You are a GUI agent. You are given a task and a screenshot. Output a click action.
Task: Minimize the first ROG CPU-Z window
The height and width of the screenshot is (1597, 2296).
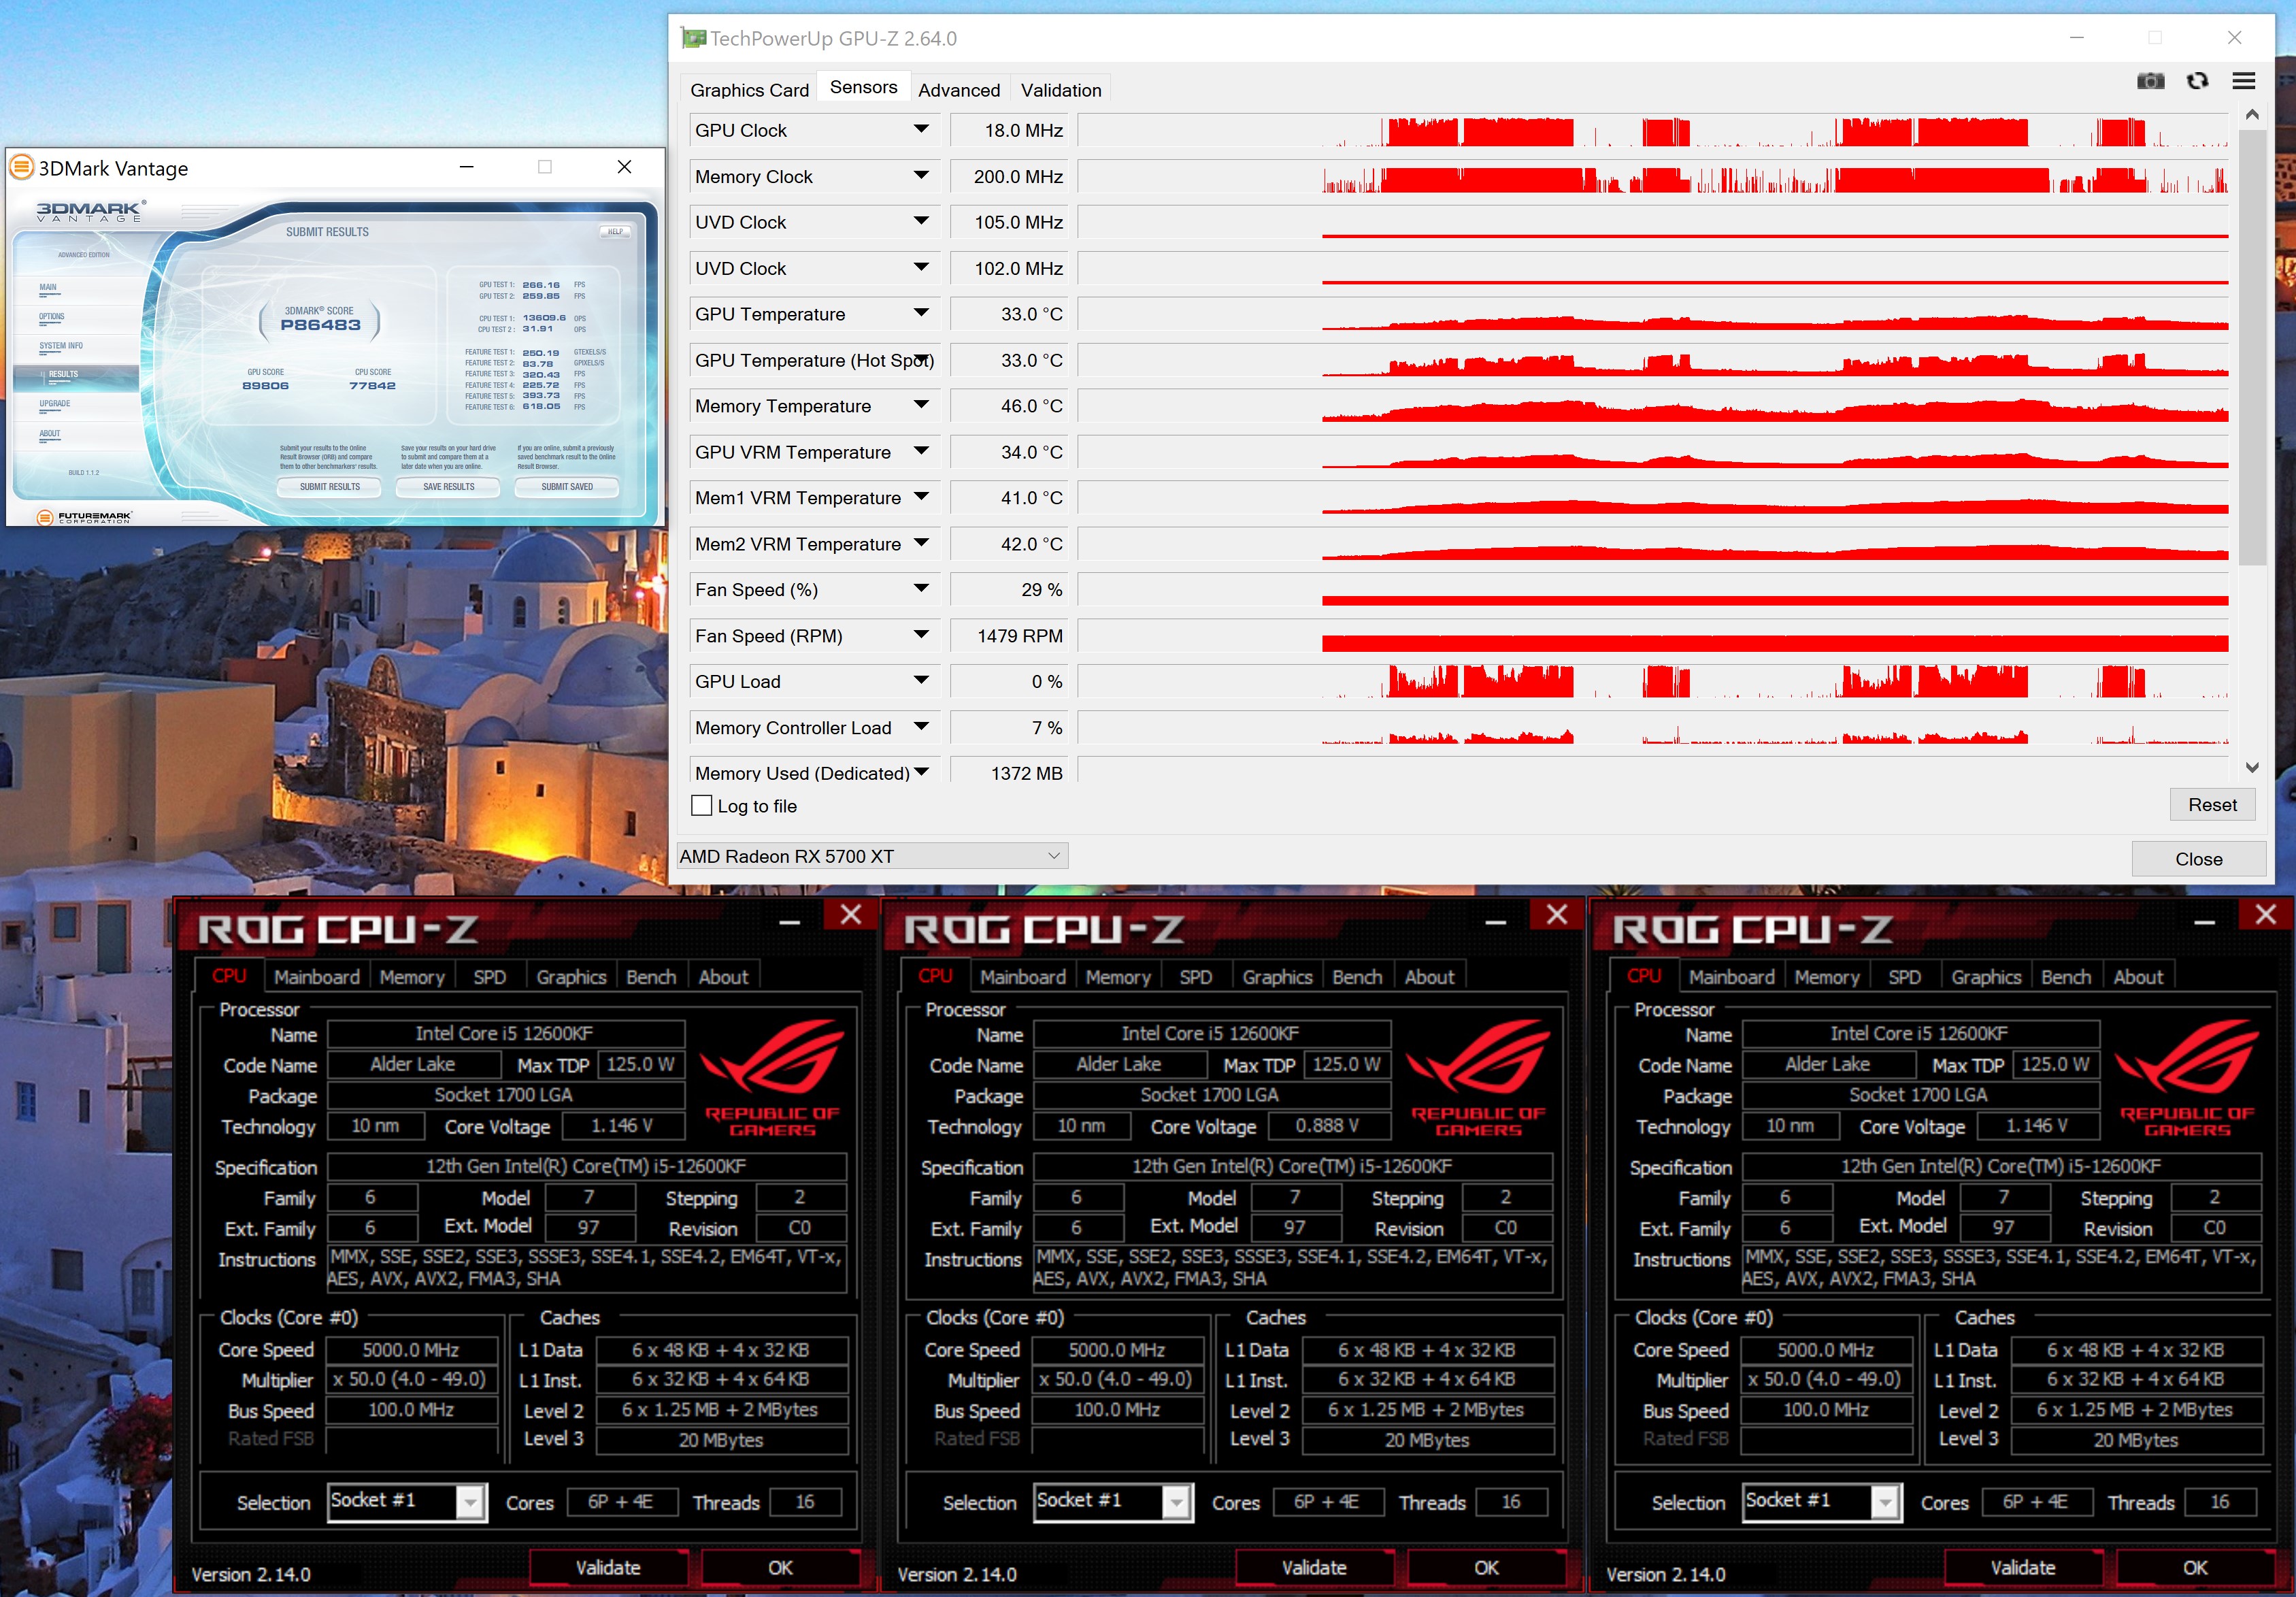tap(790, 922)
